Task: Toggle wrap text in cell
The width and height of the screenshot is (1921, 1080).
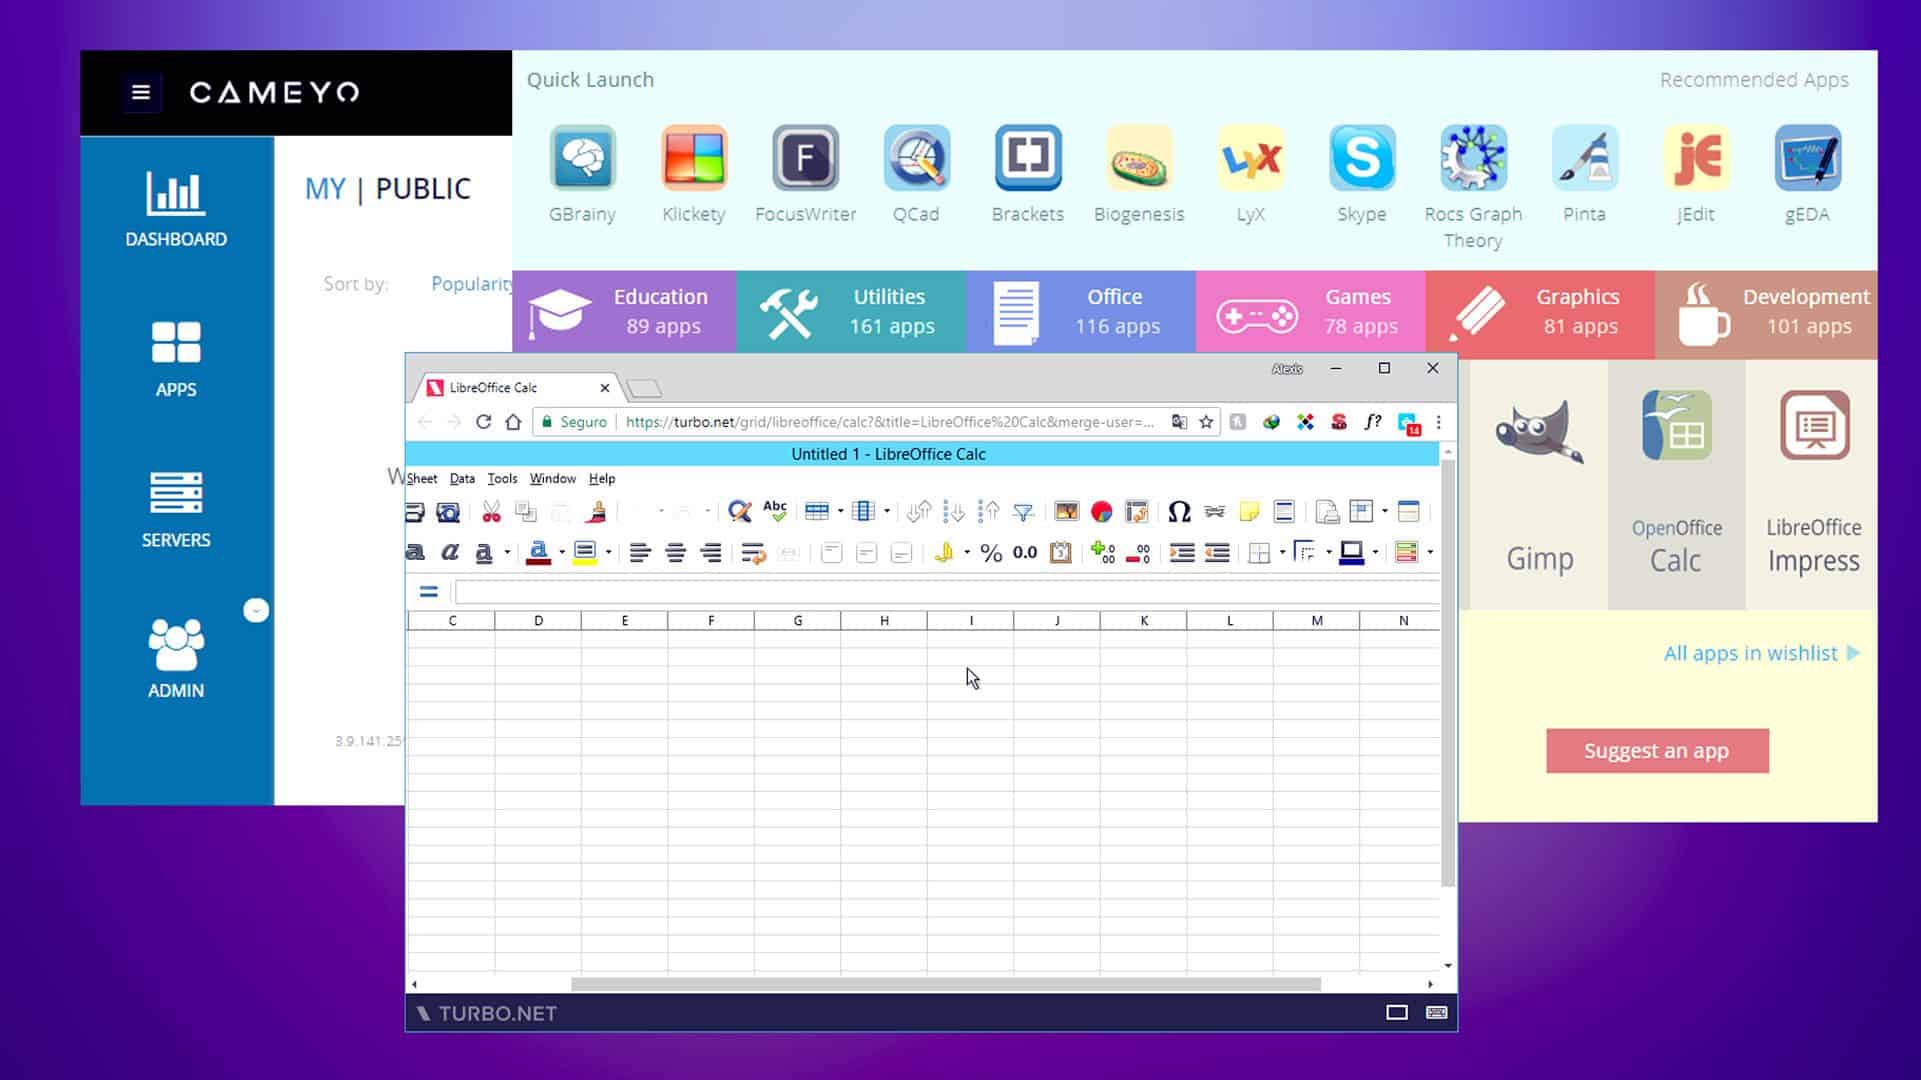Action: coord(753,553)
